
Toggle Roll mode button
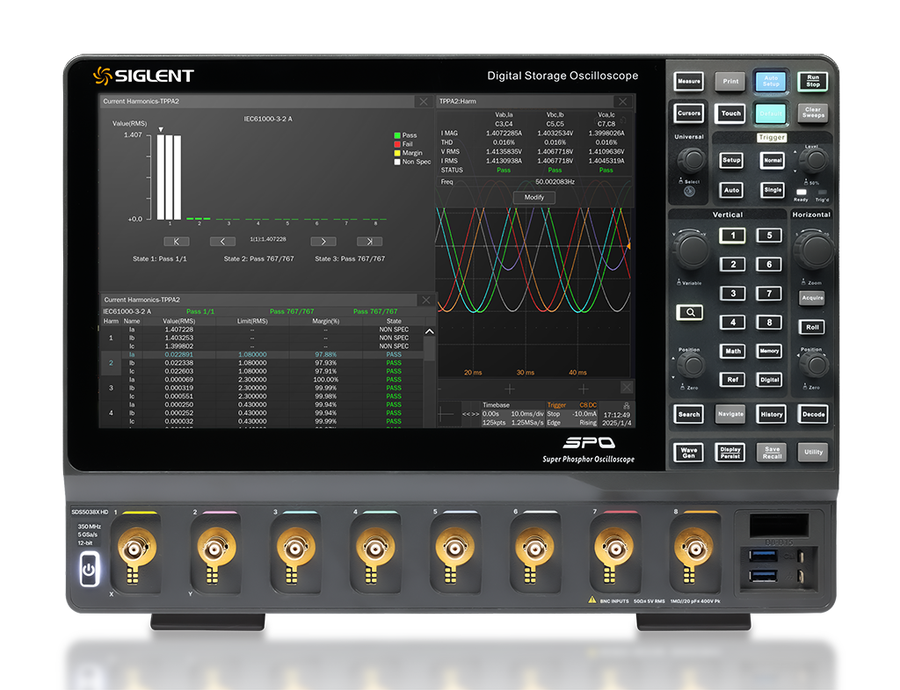(812, 327)
